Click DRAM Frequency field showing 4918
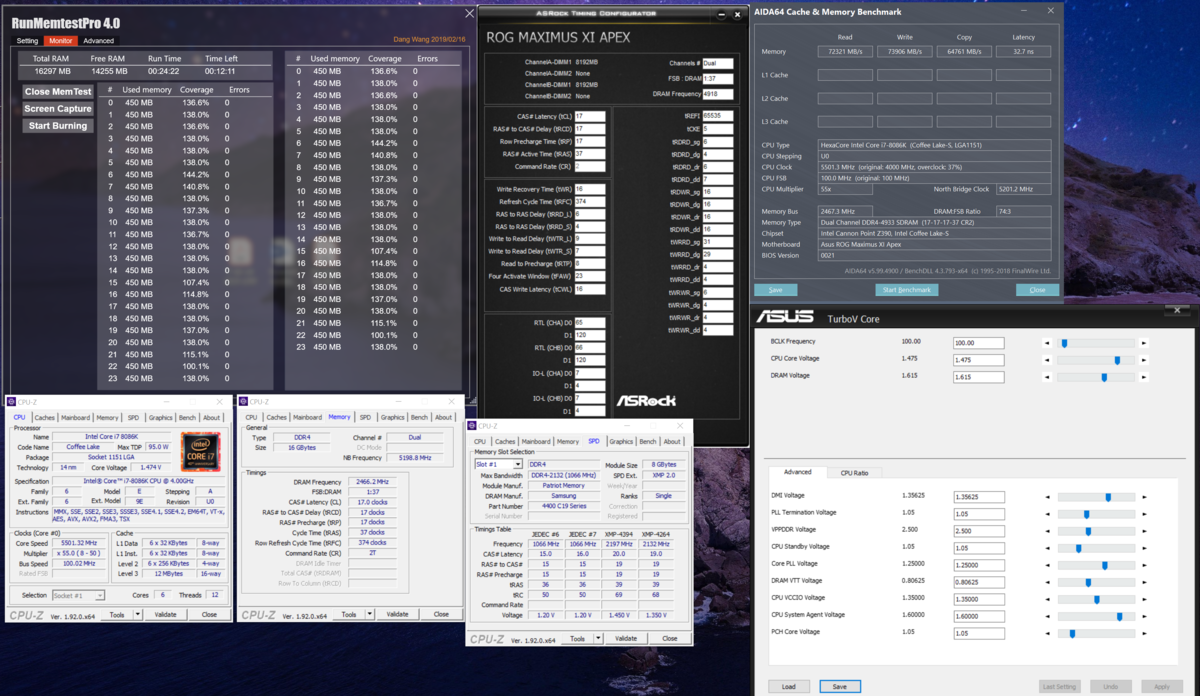Viewport: 1200px width, 696px height. pos(718,93)
